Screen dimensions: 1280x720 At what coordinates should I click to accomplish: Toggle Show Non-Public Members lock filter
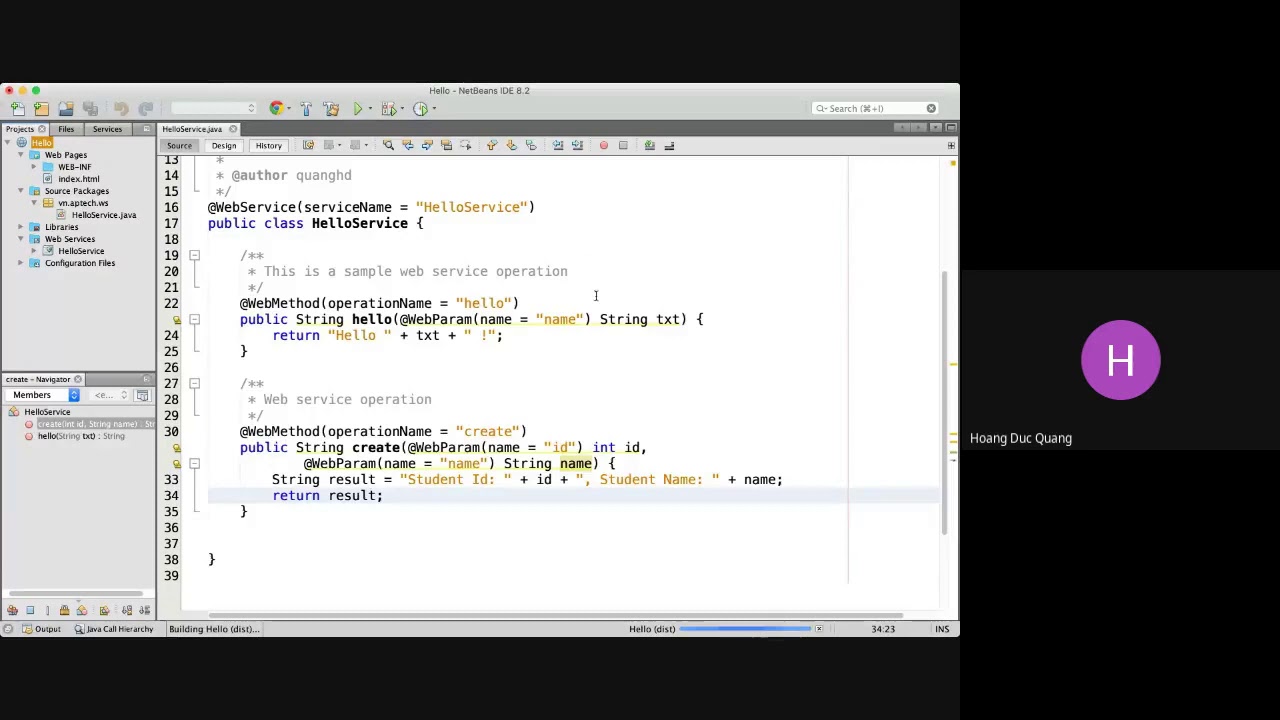click(64, 610)
